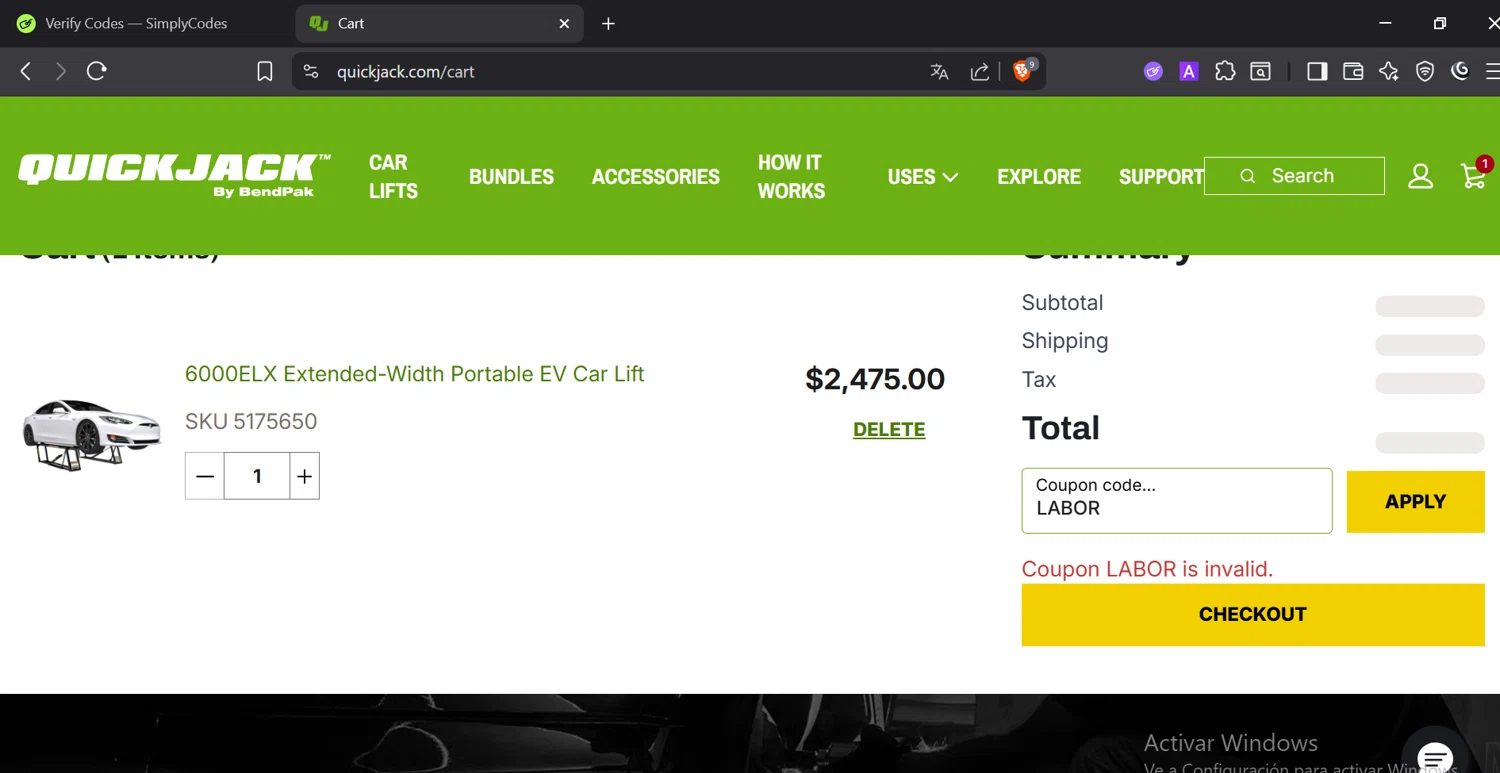Screen dimensions: 1500x773
Task: Click the crescent swirl toolbar icon
Action: click(x=1460, y=71)
